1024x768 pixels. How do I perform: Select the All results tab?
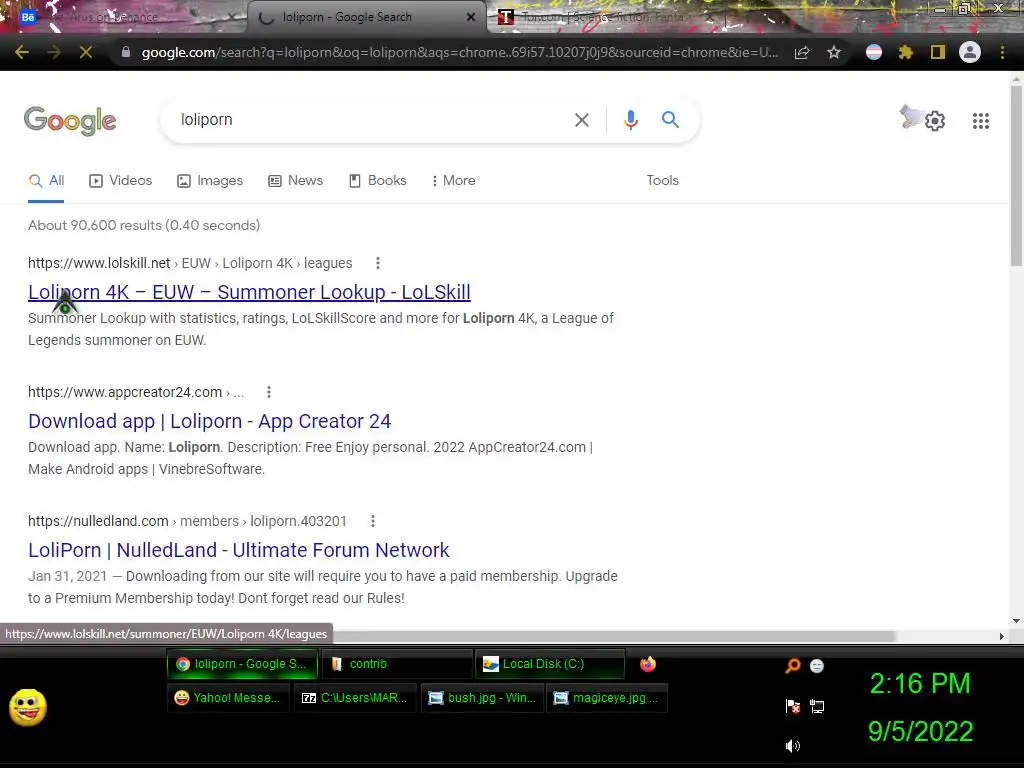click(x=46, y=180)
